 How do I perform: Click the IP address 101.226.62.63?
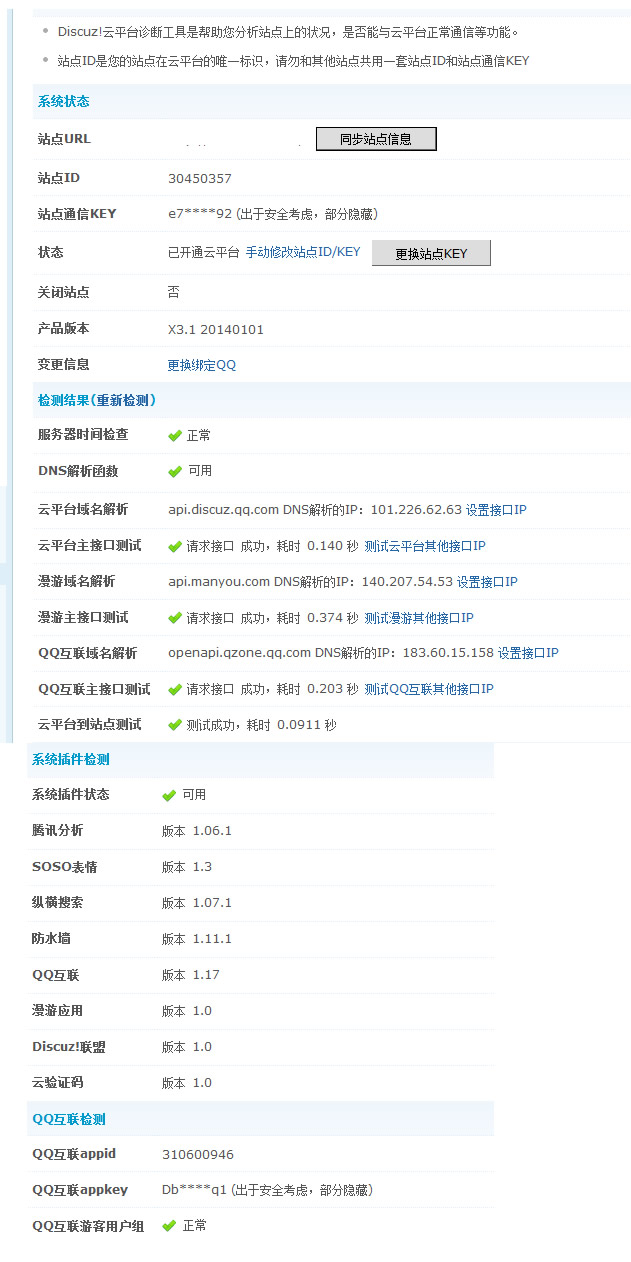pyautogui.click(x=416, y=510)
